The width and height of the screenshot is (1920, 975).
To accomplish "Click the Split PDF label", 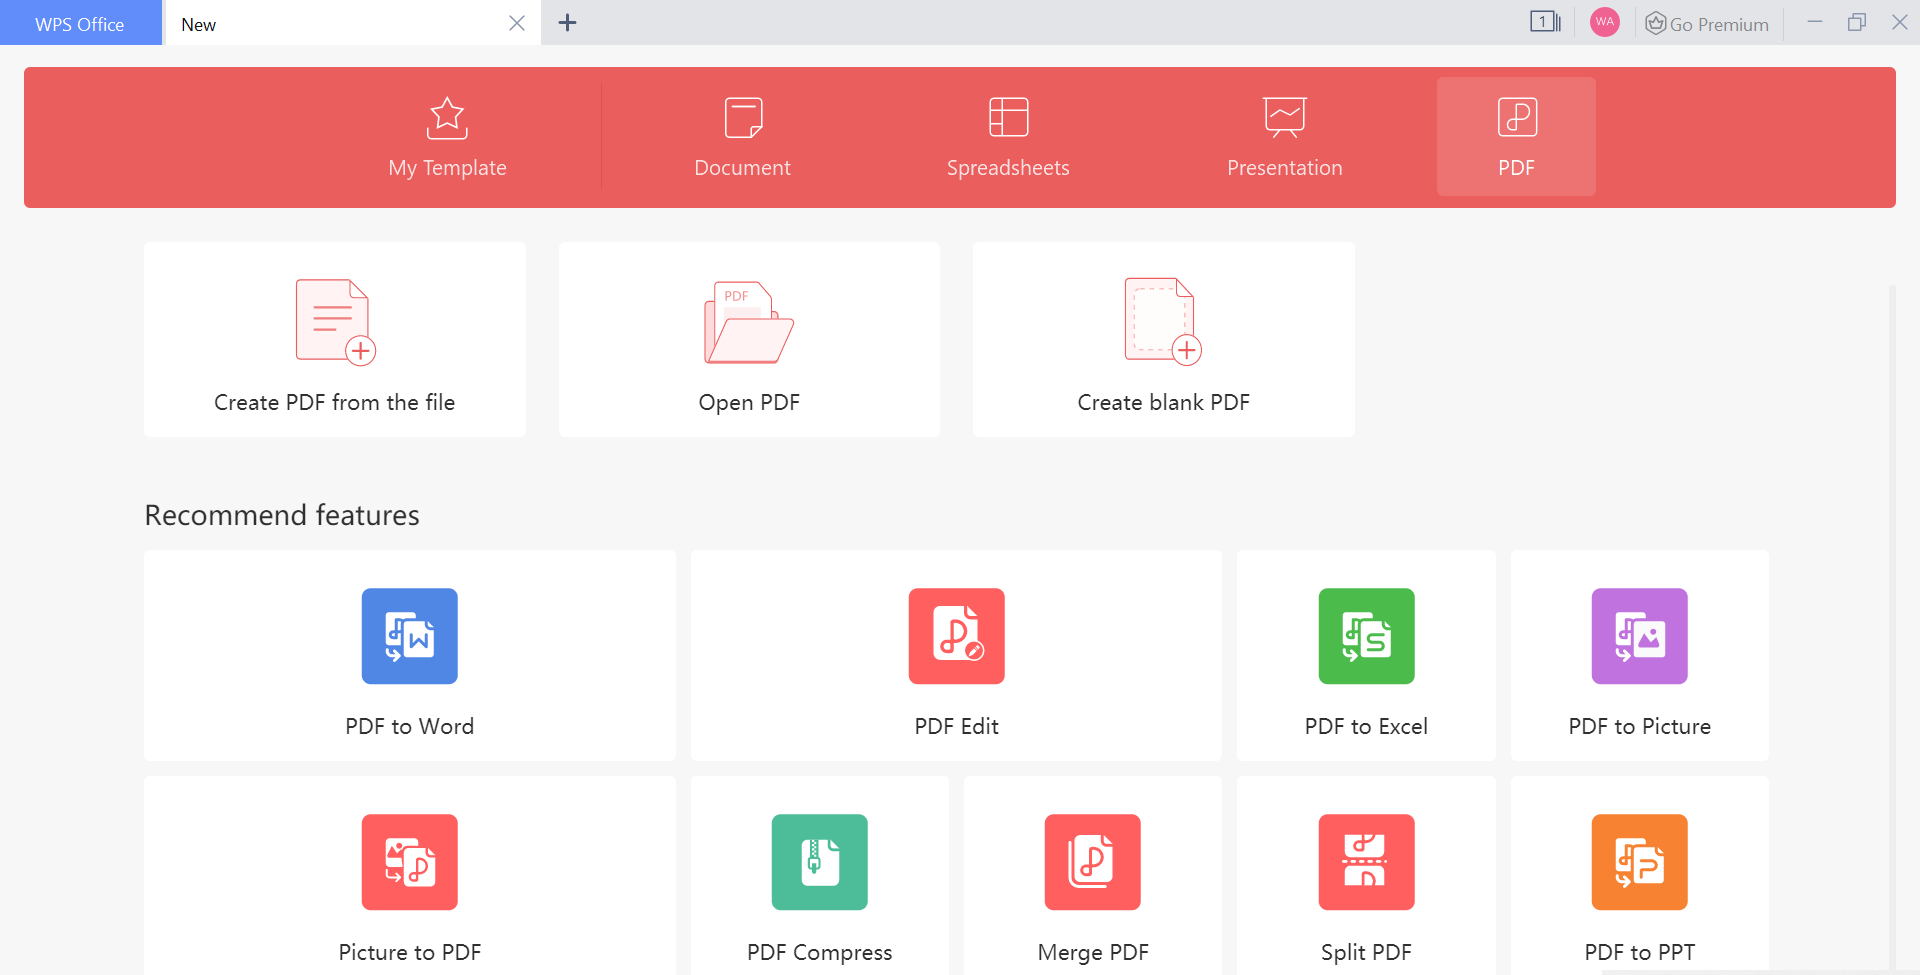I will 1367,952.
